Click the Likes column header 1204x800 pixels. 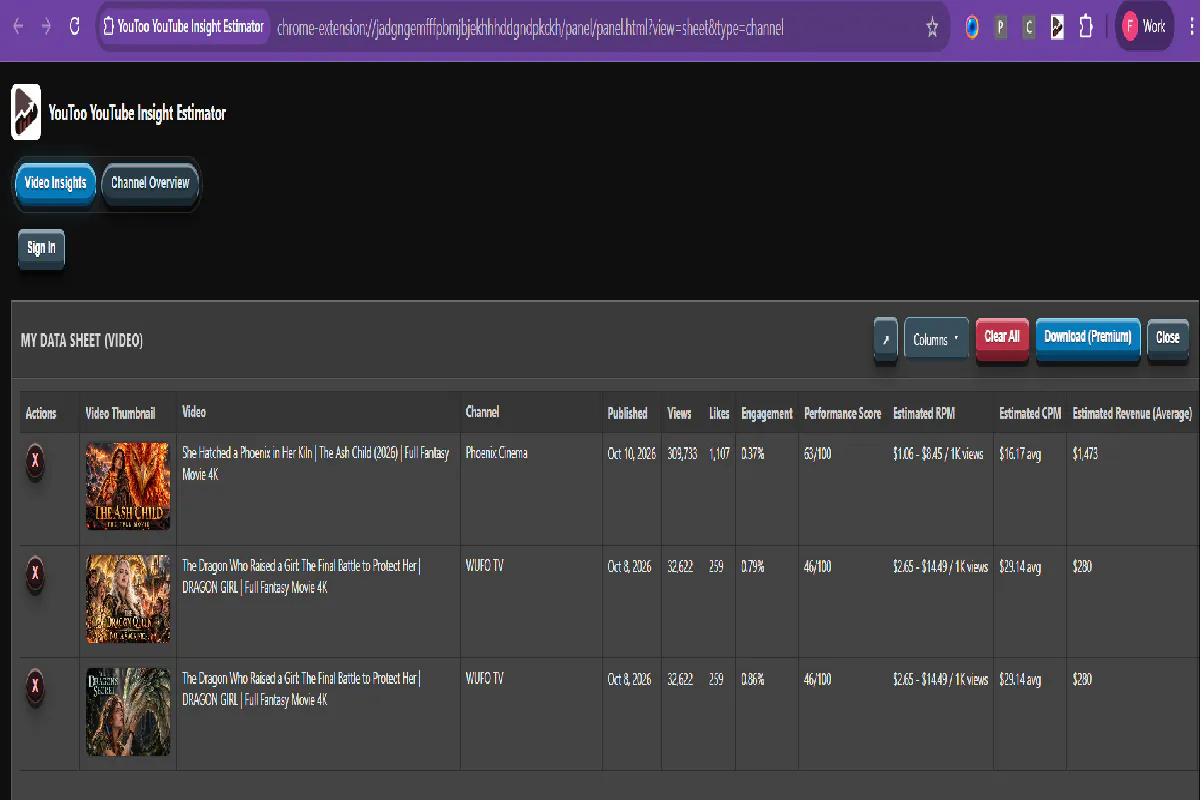click(x=719, y=413)
